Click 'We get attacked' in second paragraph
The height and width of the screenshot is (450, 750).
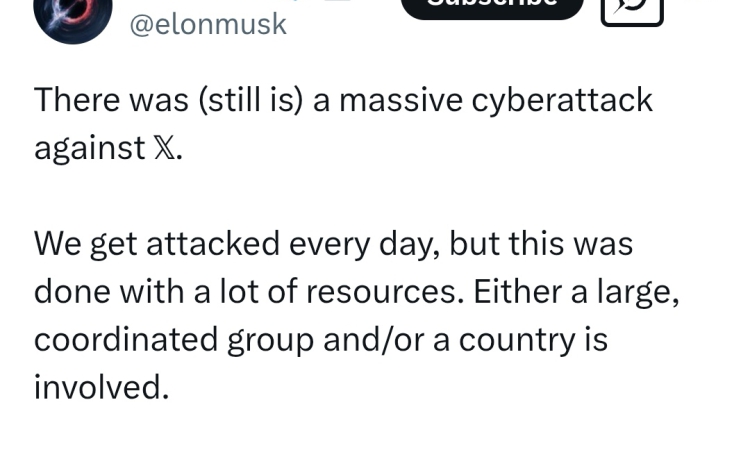point(157,244)
